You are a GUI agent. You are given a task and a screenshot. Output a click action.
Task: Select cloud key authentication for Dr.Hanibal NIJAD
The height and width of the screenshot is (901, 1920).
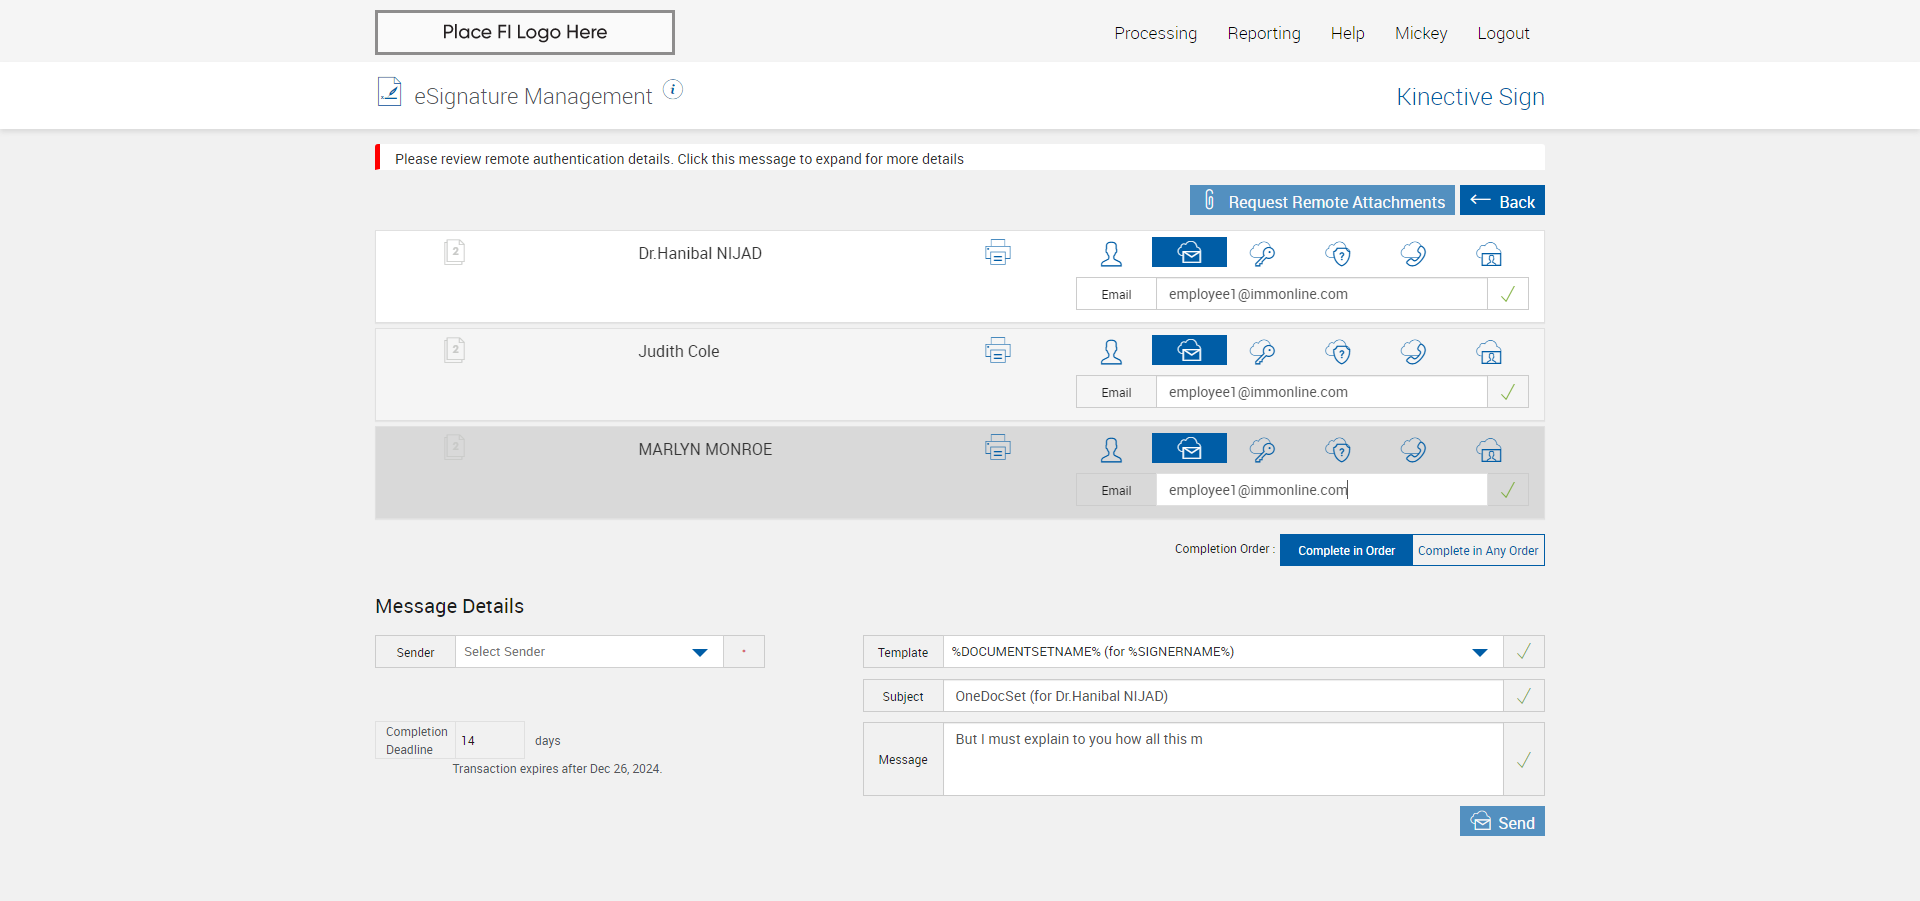pos(1263,254)
